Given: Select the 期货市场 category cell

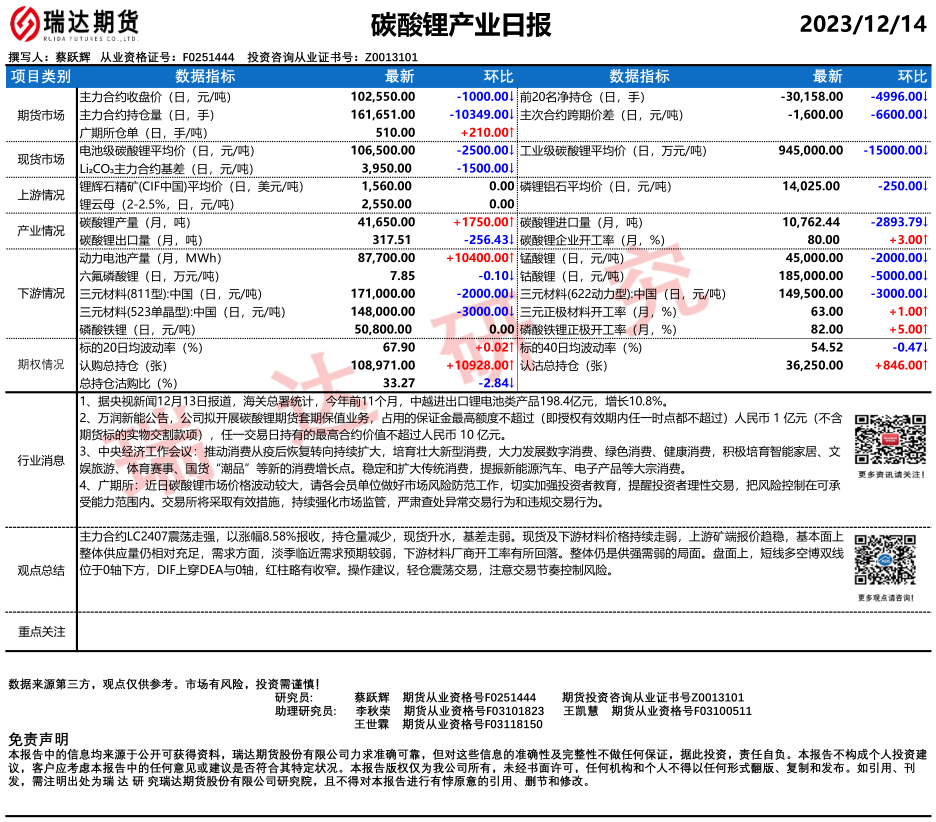Looking at the screenshot, I should 41,115.
